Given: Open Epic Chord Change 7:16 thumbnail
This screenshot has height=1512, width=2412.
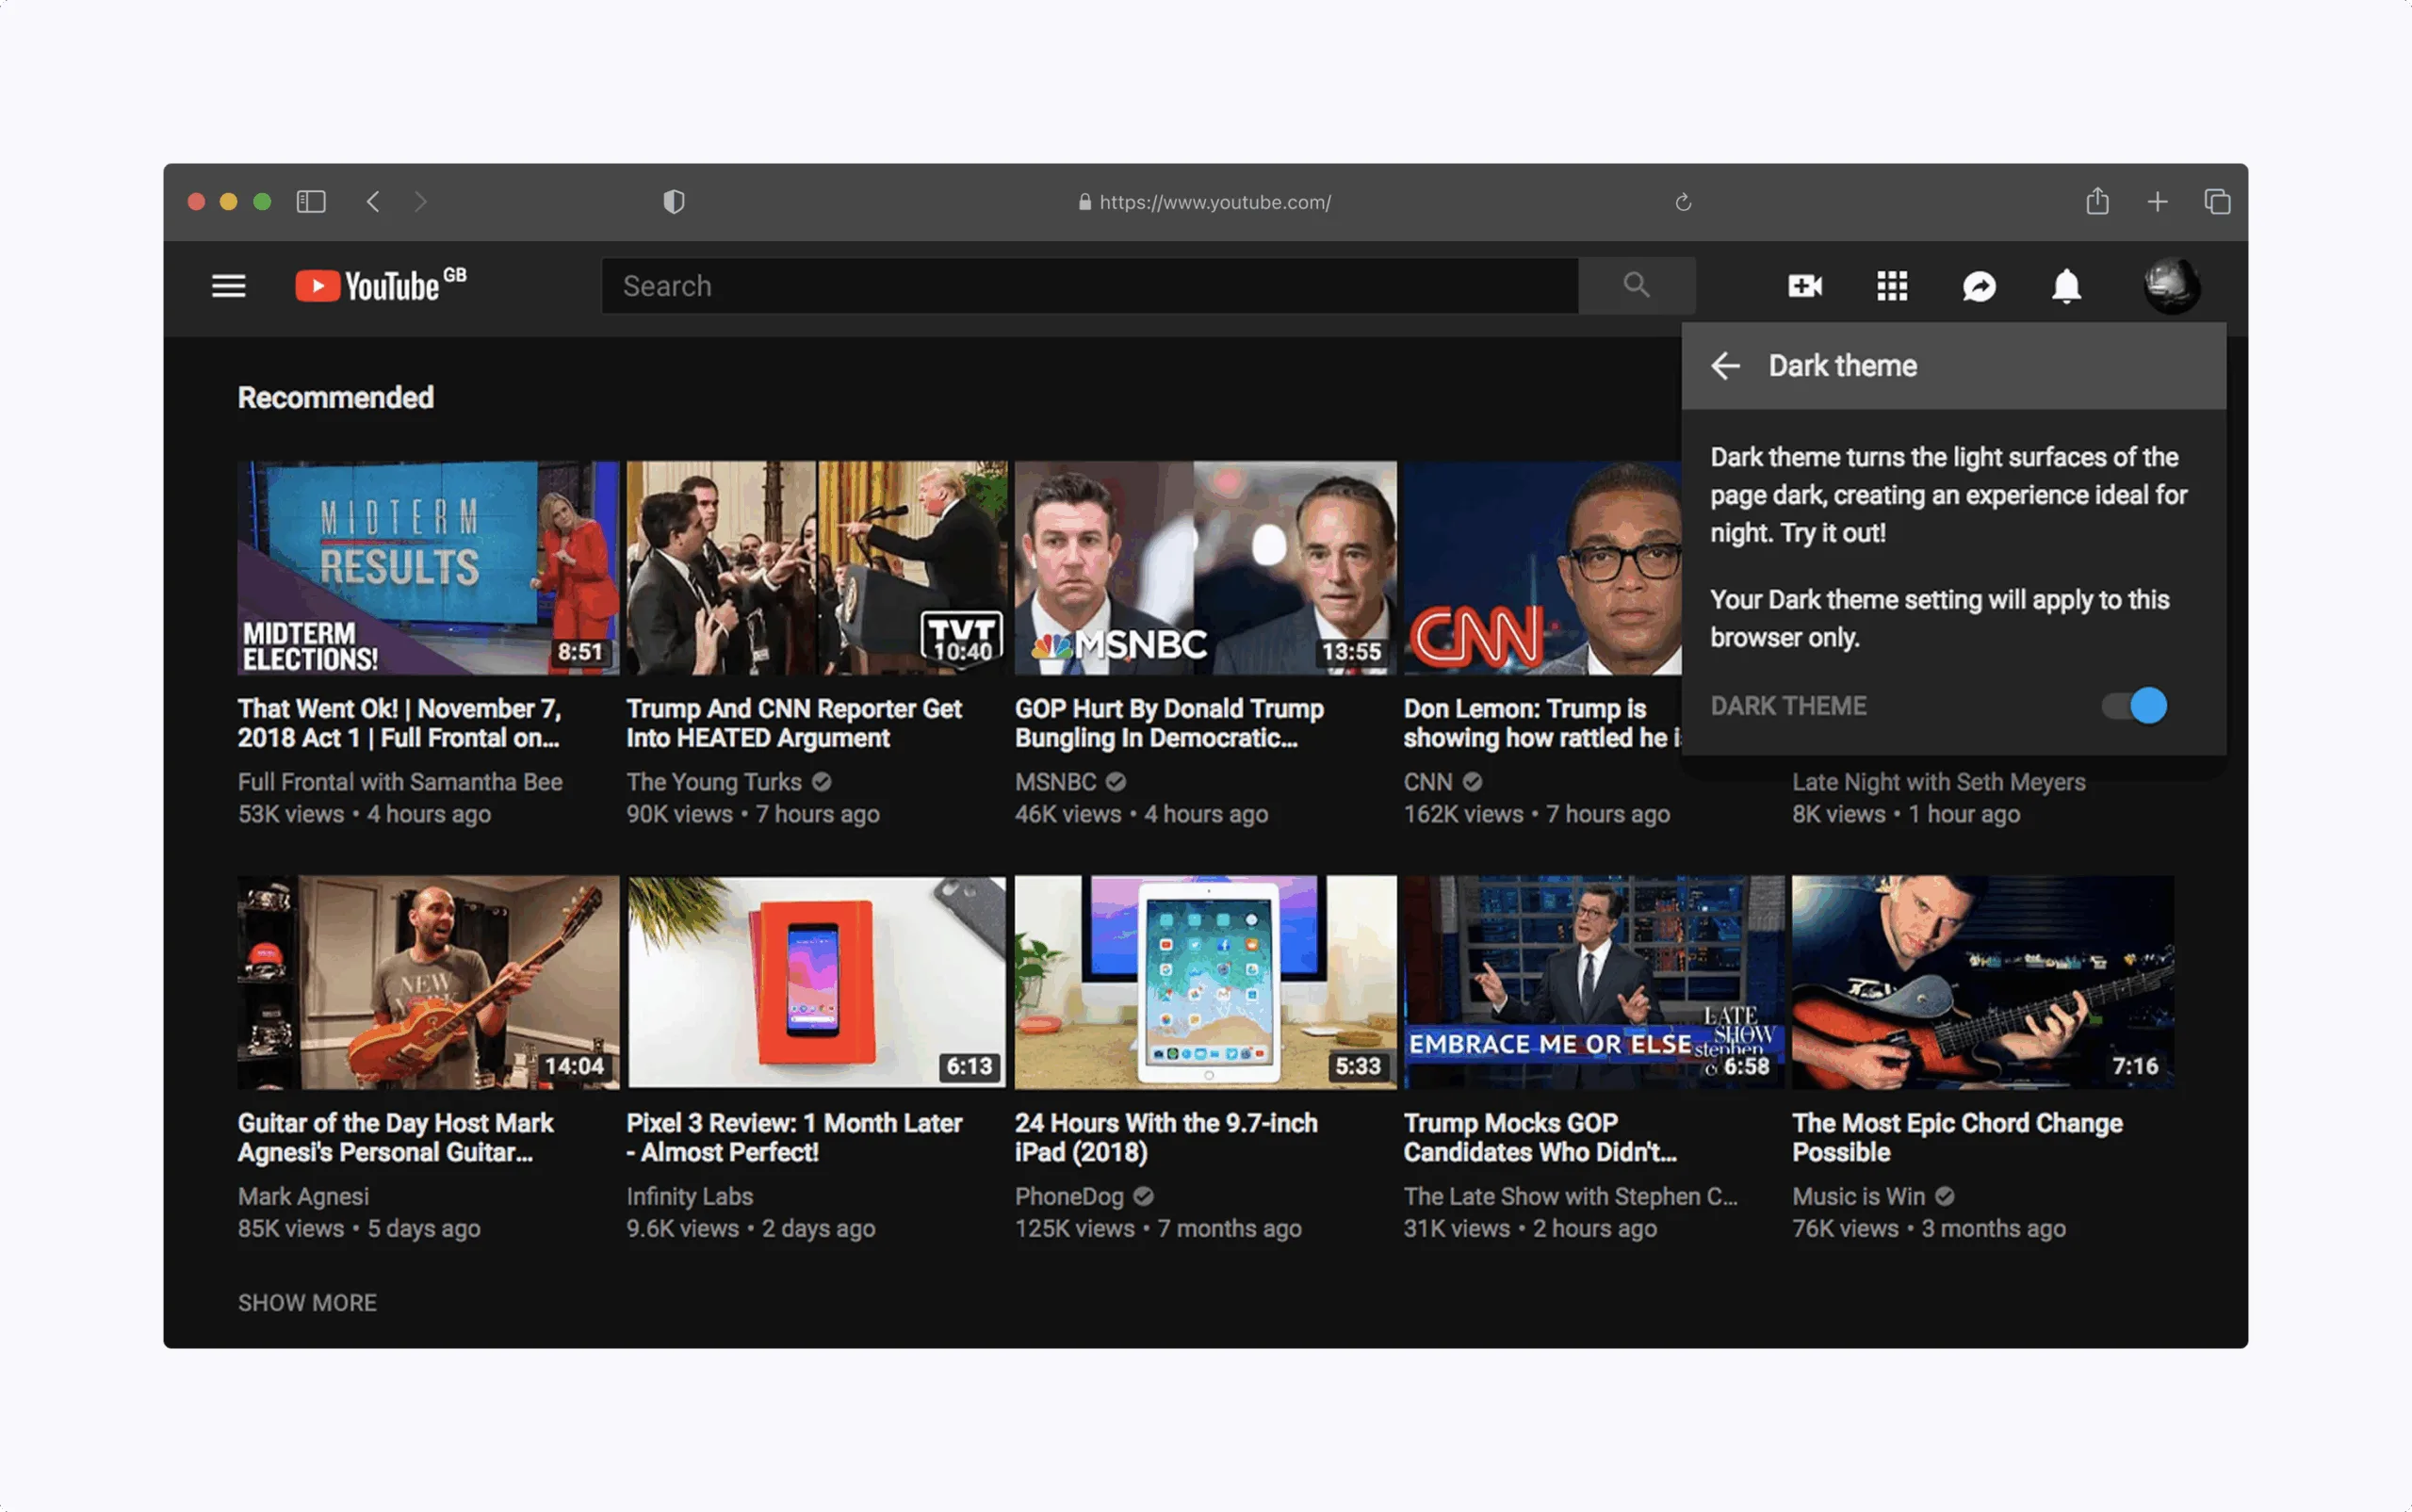Looking at the screenshot, I should [1982, 982].
